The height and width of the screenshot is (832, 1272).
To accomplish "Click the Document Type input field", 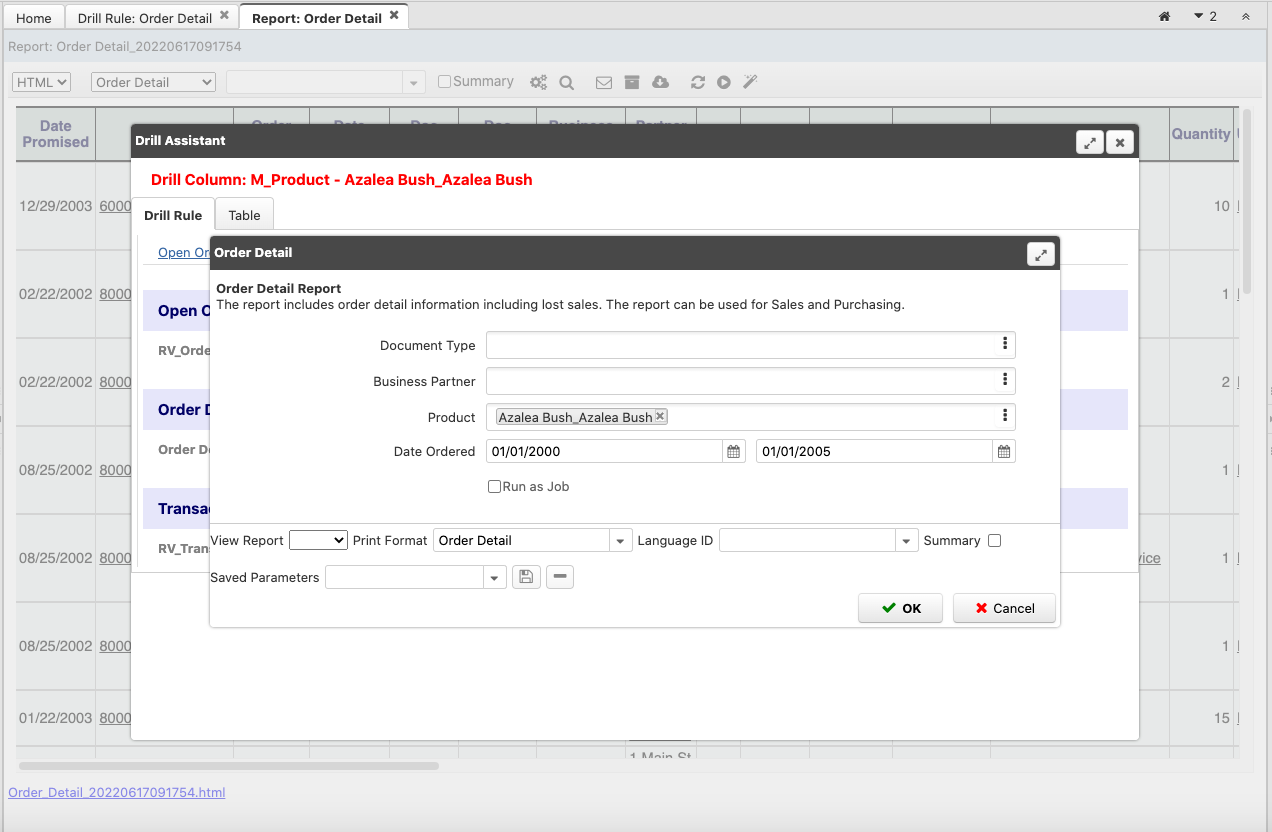I will [x=740, y=345].
